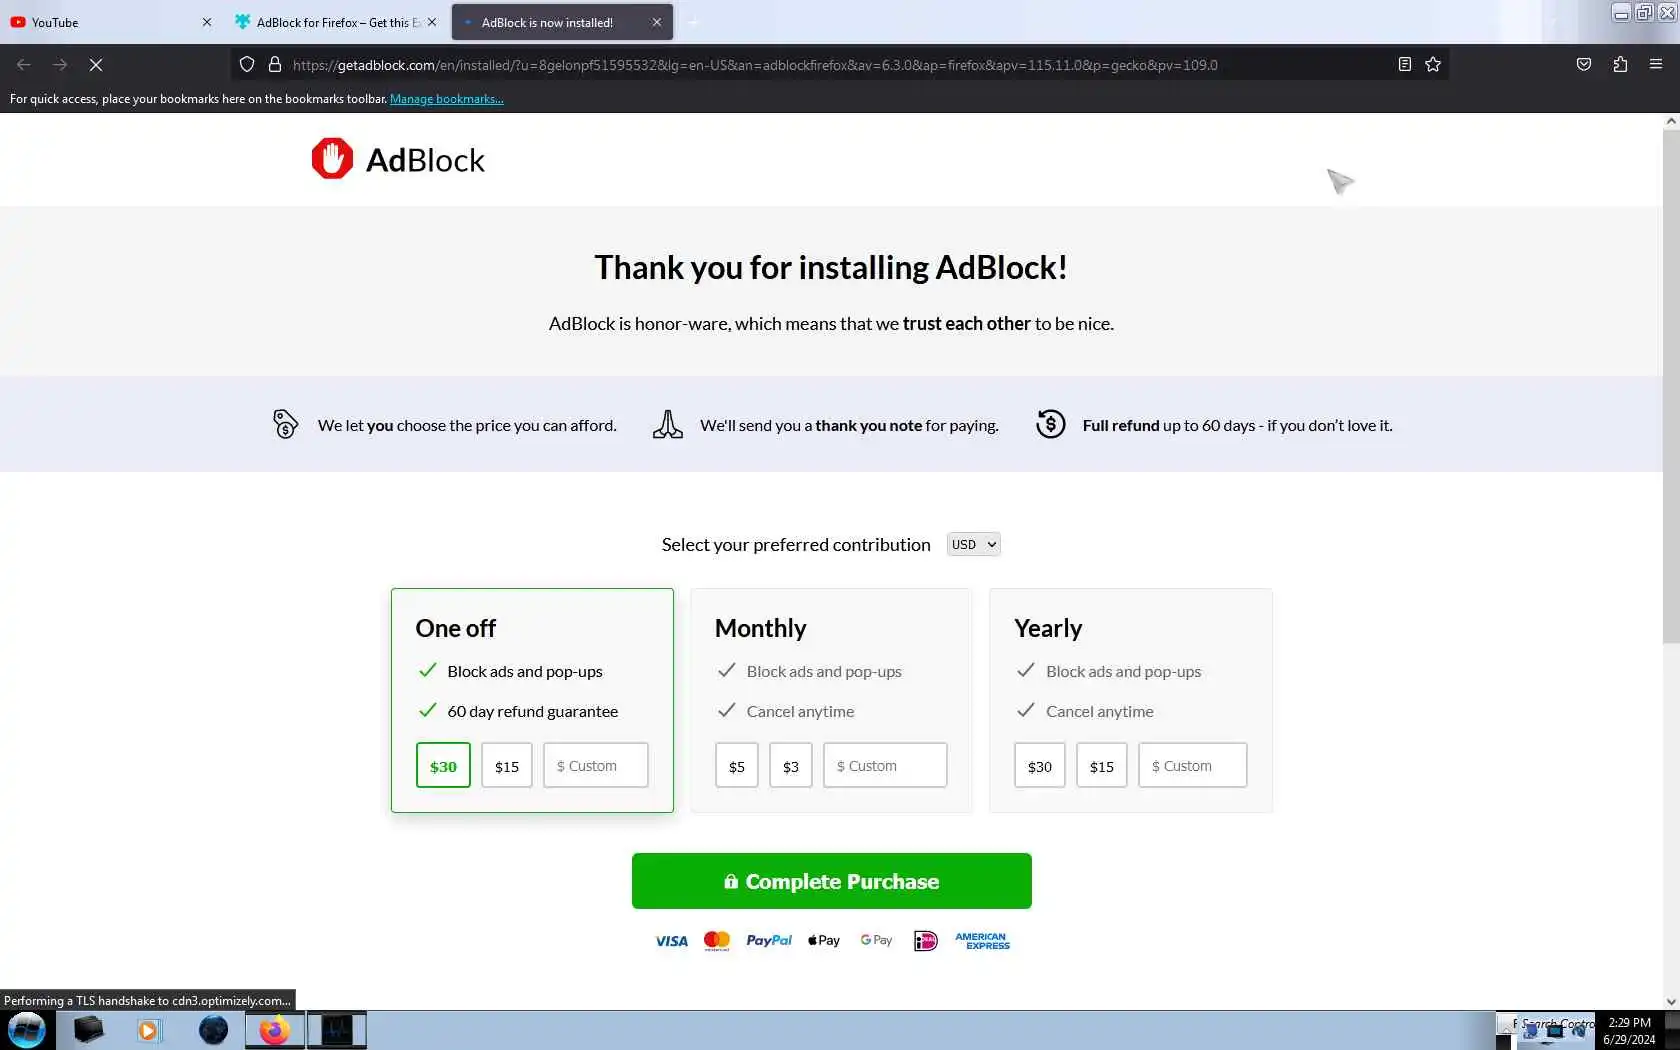Image resolution: width=1680 pixels, height=1050 pixels.
Task: Close the YouTube tab
Action: click(207, 22)
